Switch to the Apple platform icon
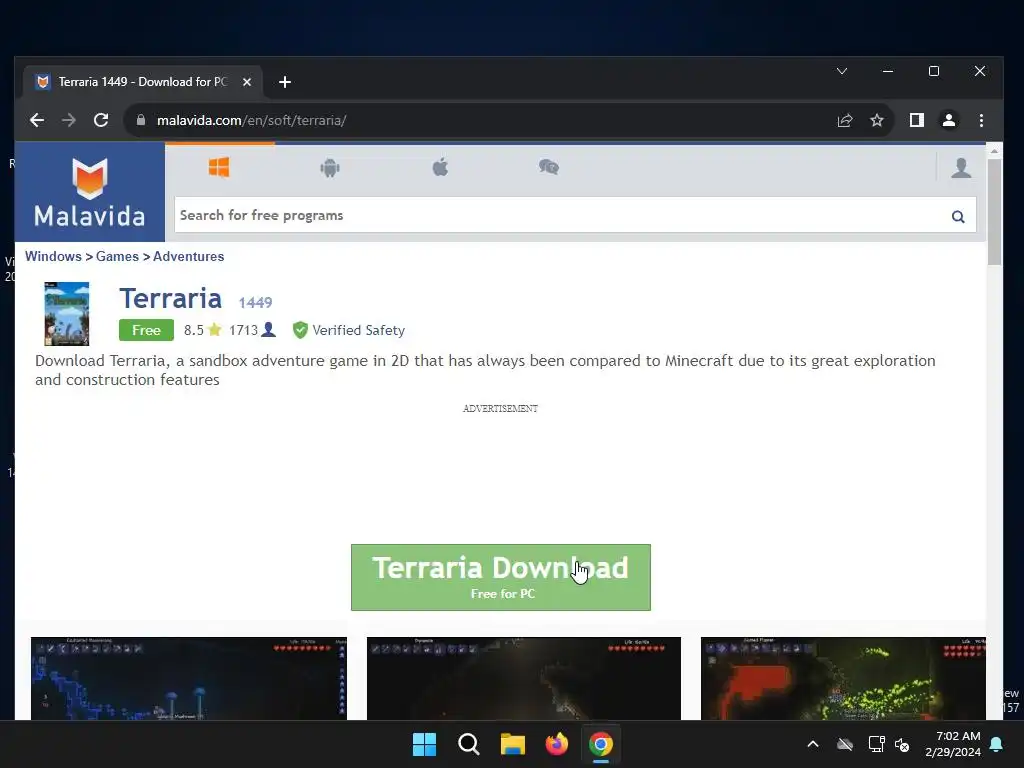This screenshot has height=768, width=1024. coord(441,167)
